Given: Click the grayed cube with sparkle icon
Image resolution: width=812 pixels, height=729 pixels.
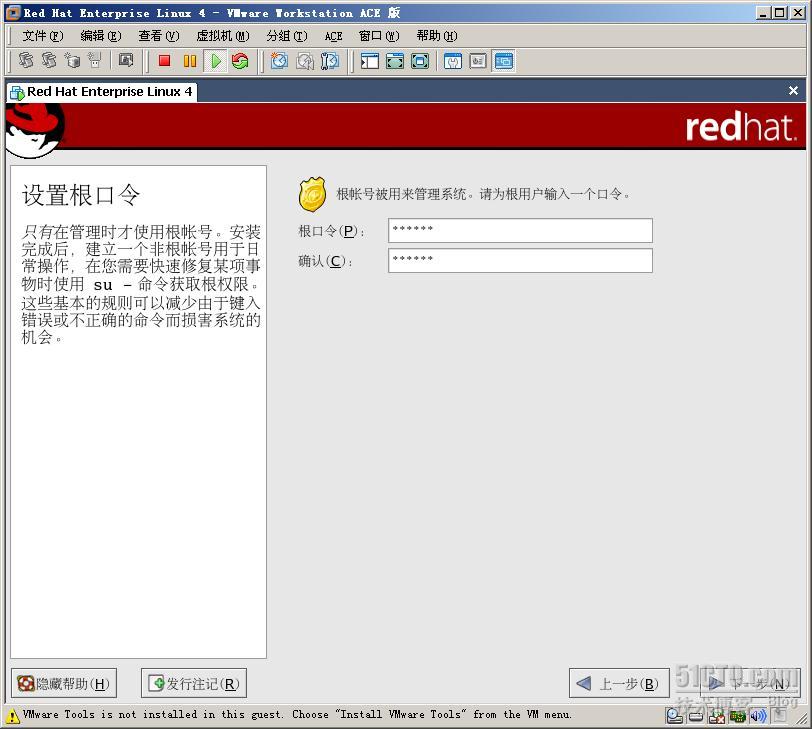Looking at the screenshot, I should 72,61.
